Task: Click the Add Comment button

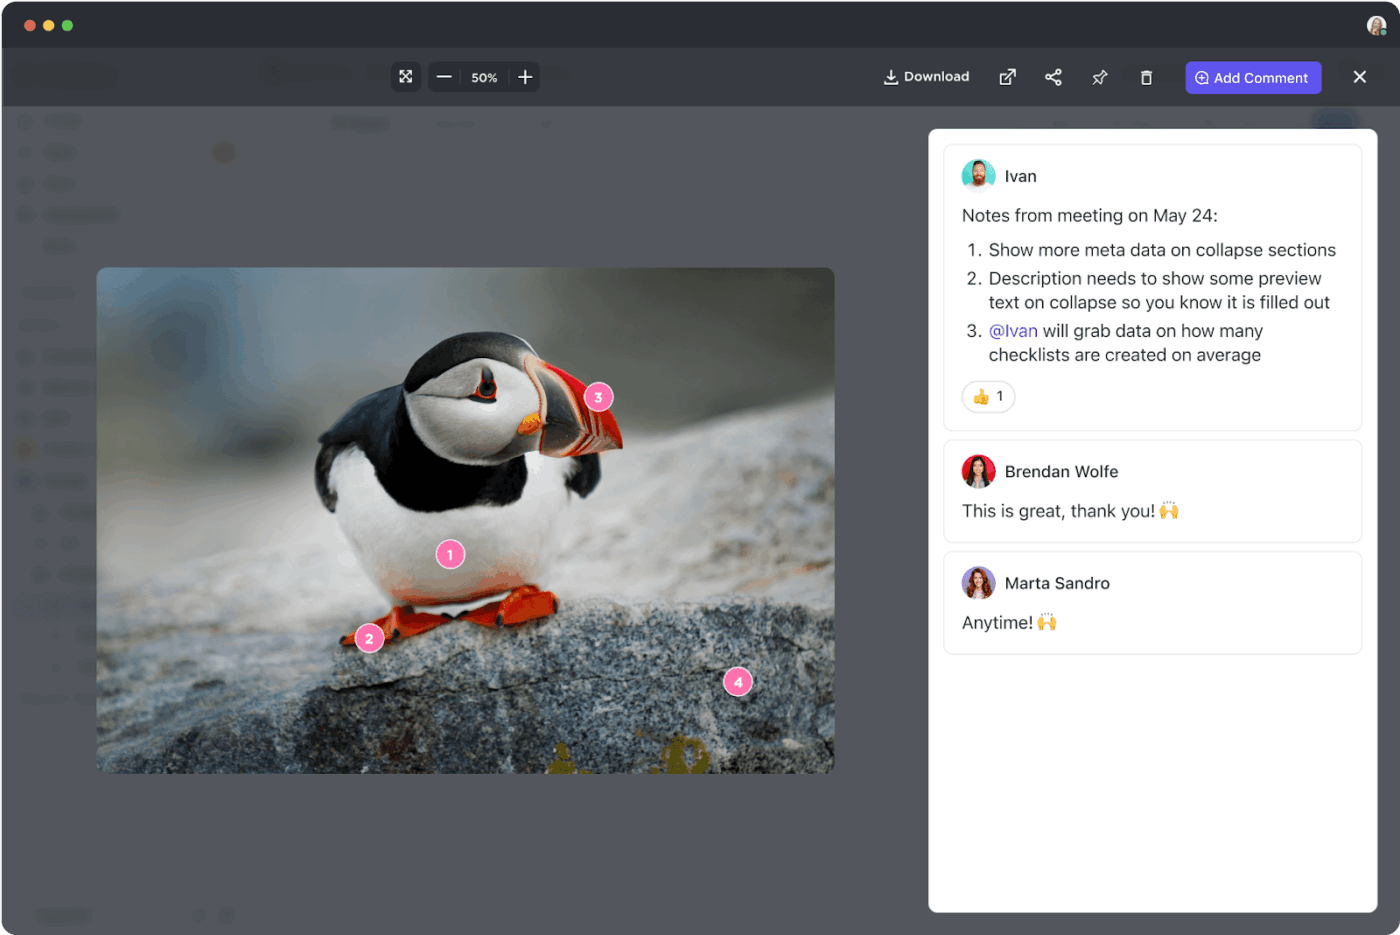Action: tap(1252, 77)
